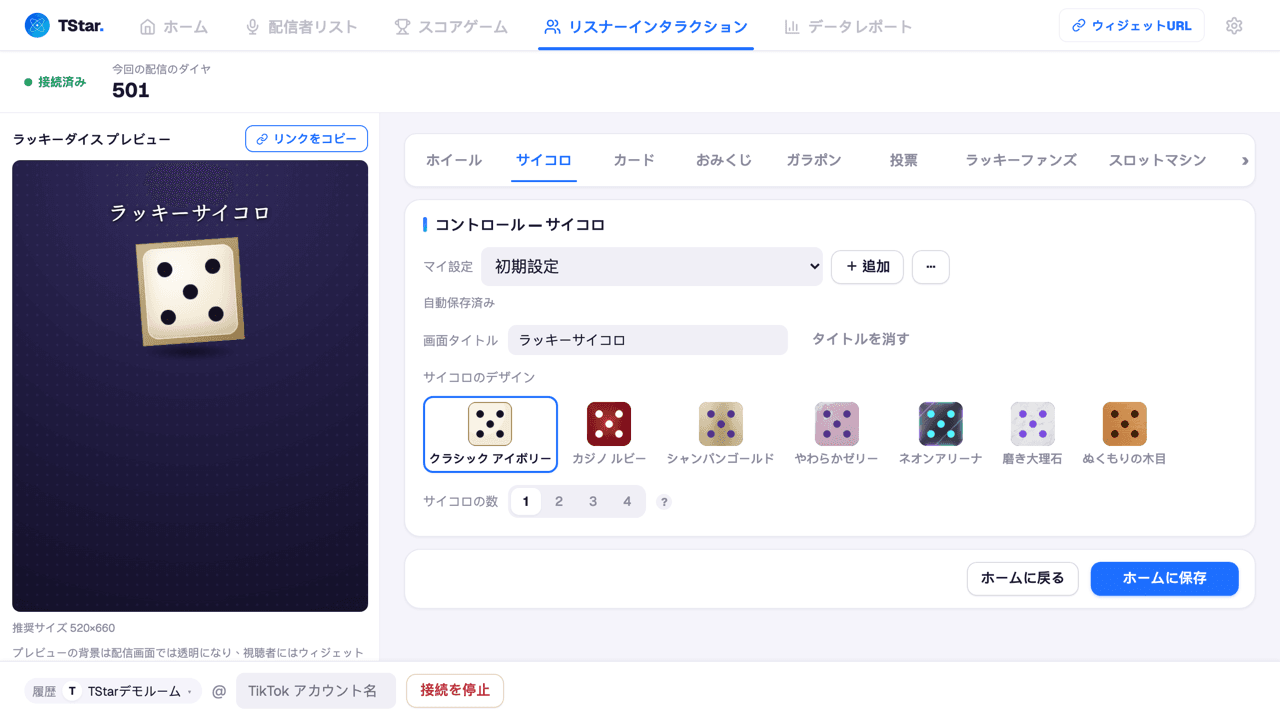Screen dimensions: 1280x720
Task: Click the dice in the preview panel
Action: (190, 292)
